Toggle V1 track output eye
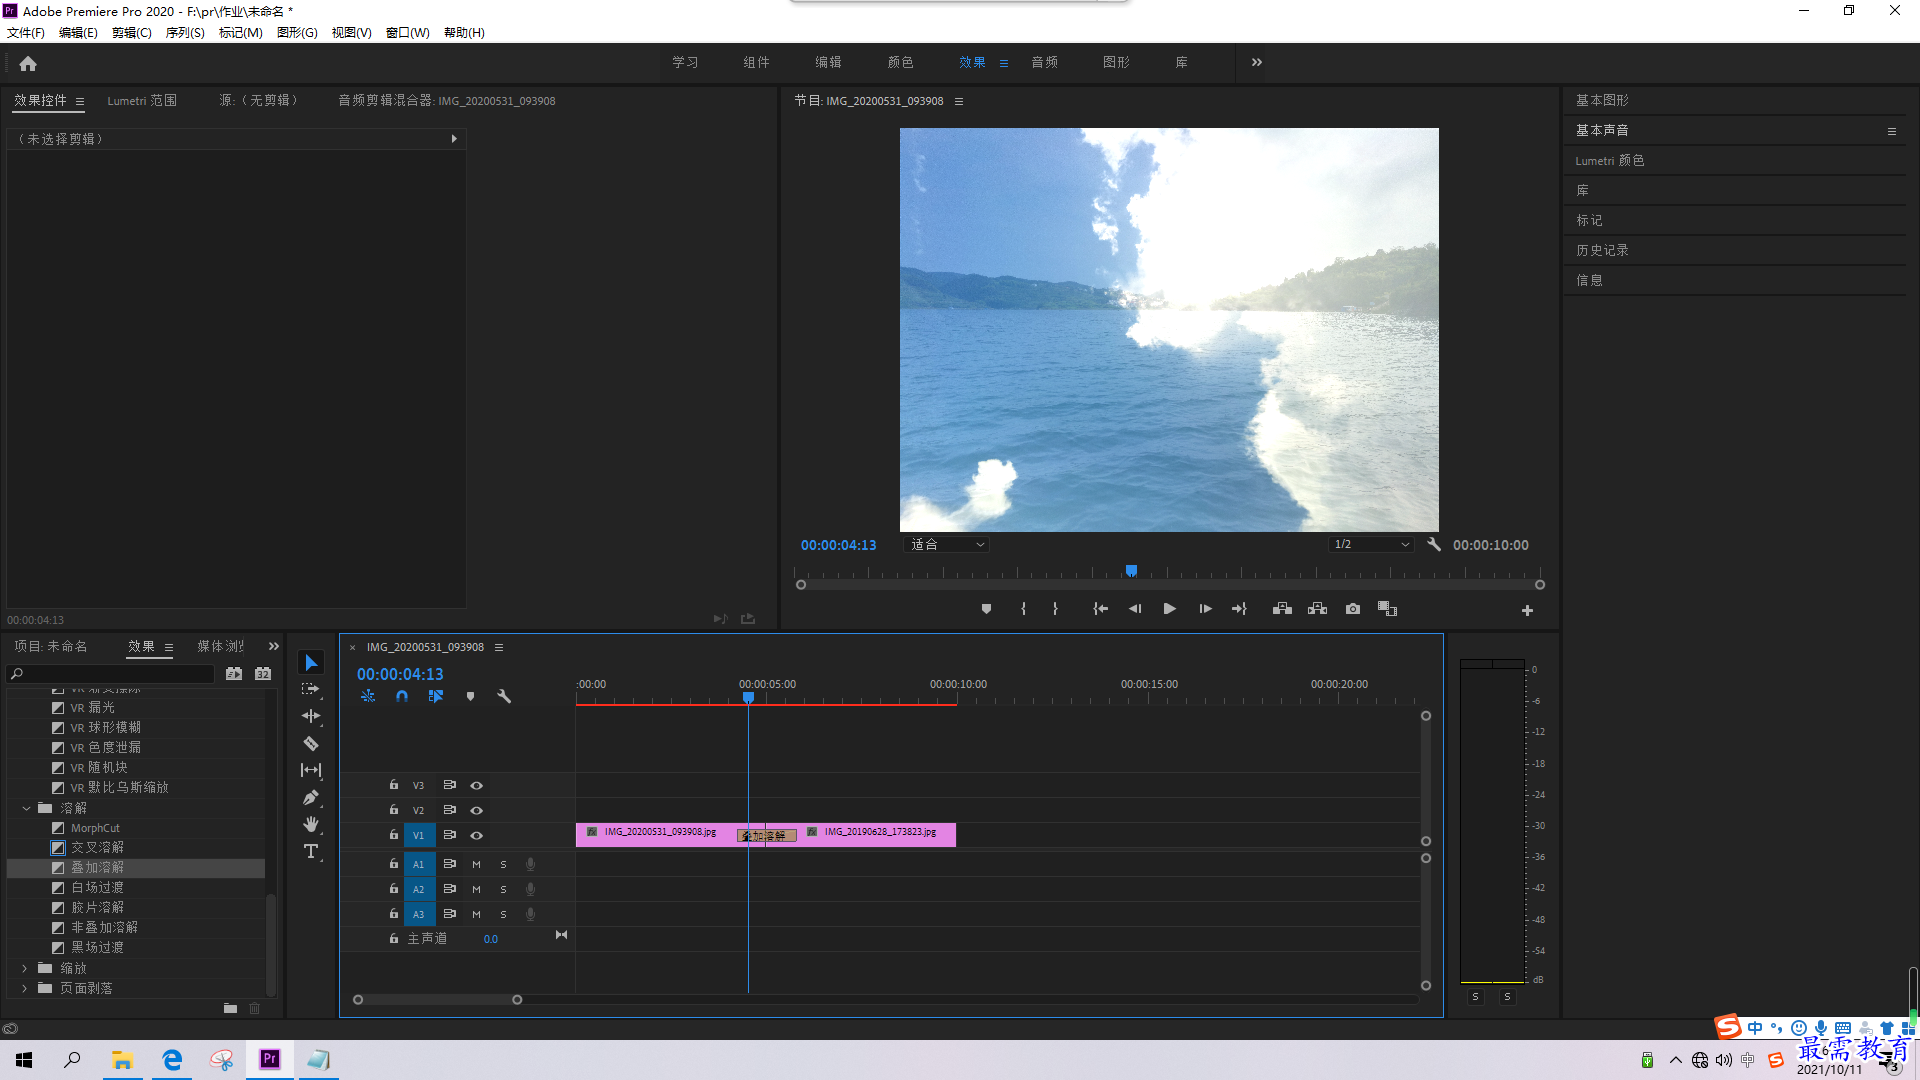Screen dimensions: 1920x1080 [x=477, y=836]
